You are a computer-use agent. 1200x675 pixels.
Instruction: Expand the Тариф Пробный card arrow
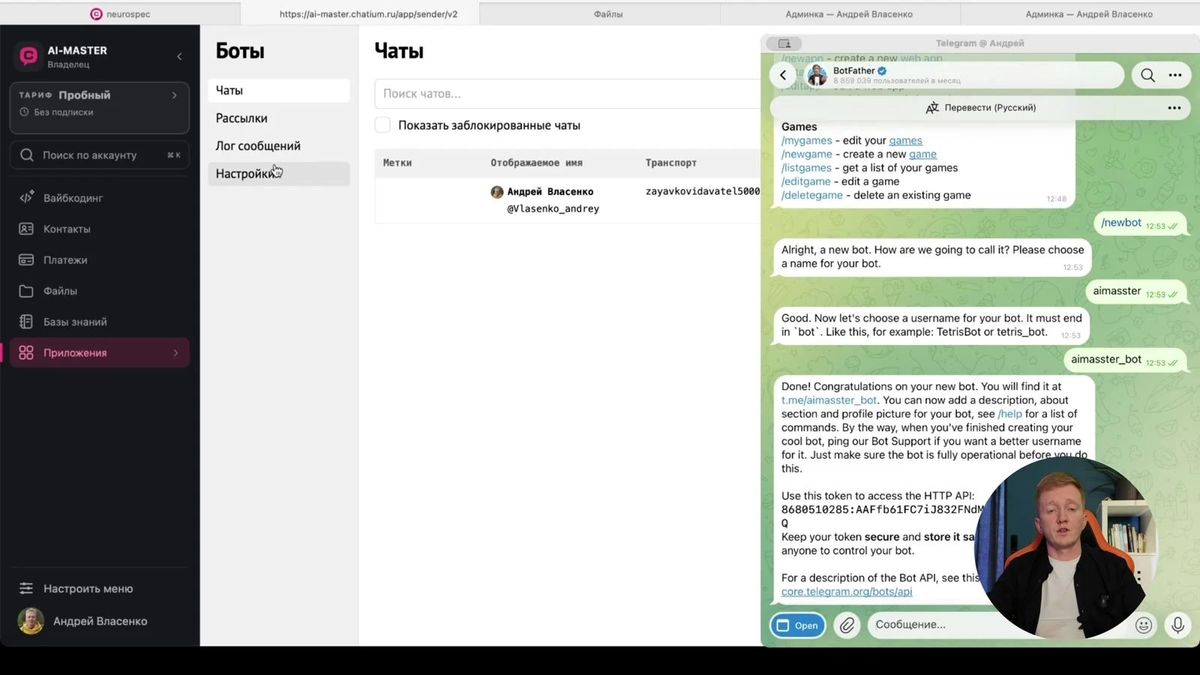(174, 95)
